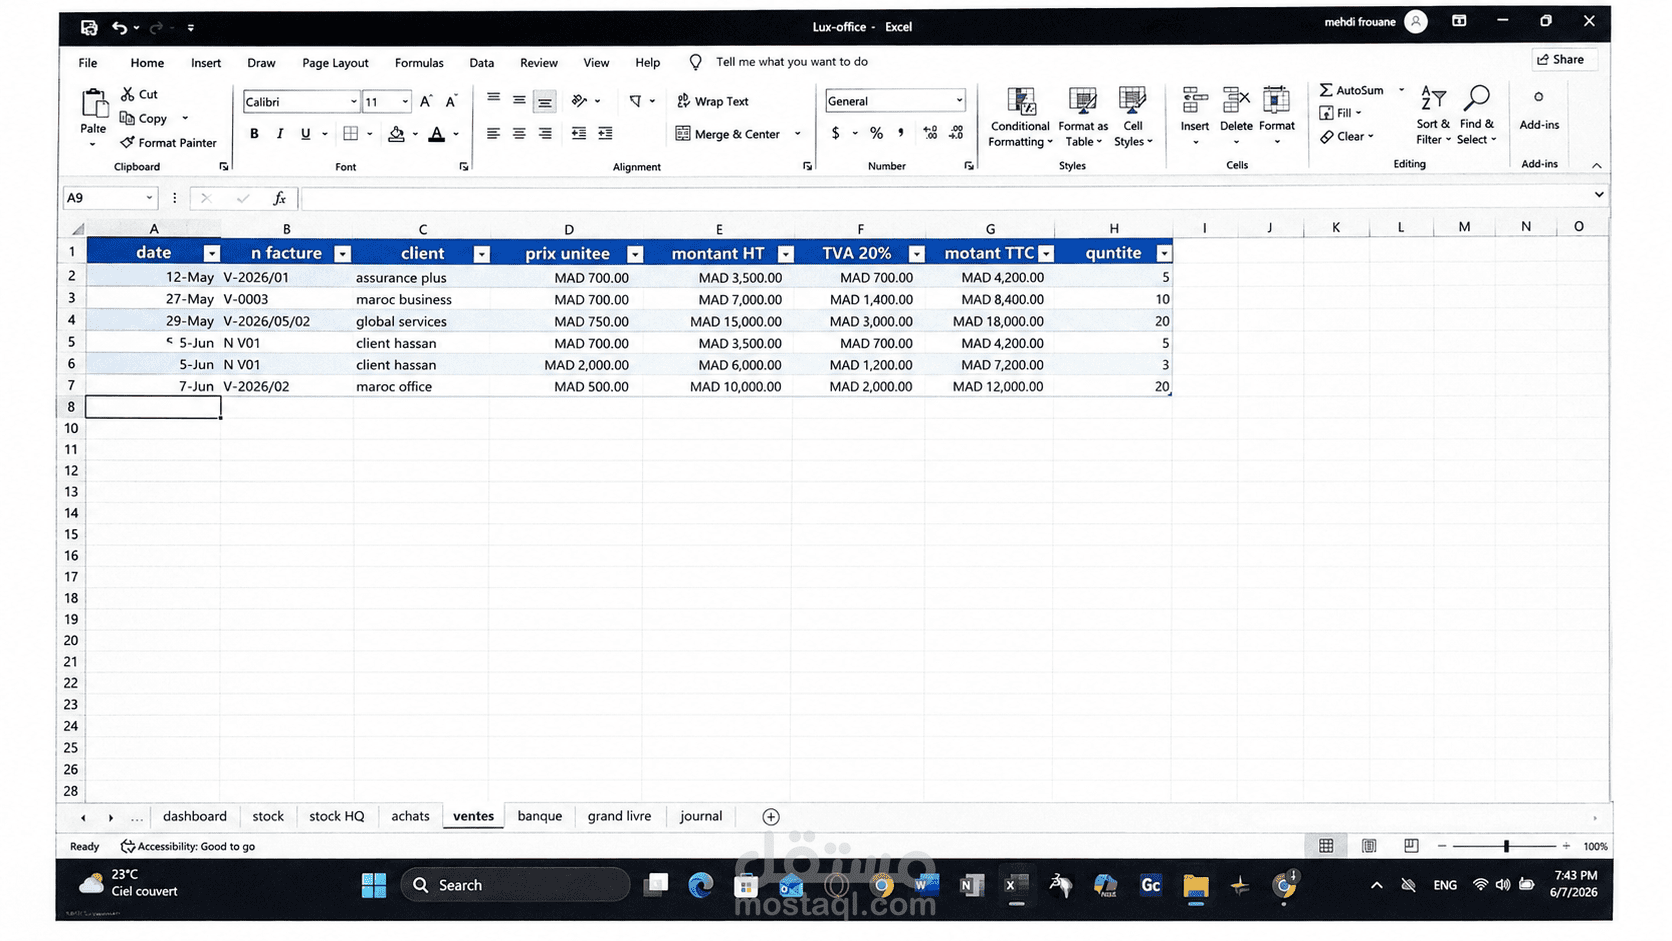Open the font size dropdown
The height and width of the screenshot is (941, 1672).
(405, 102)
